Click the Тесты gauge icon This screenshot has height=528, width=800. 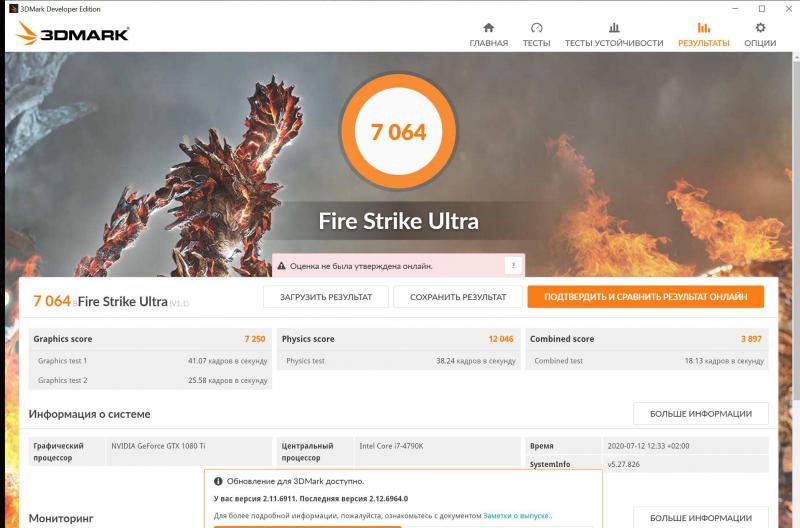click(x=536, y=28)
